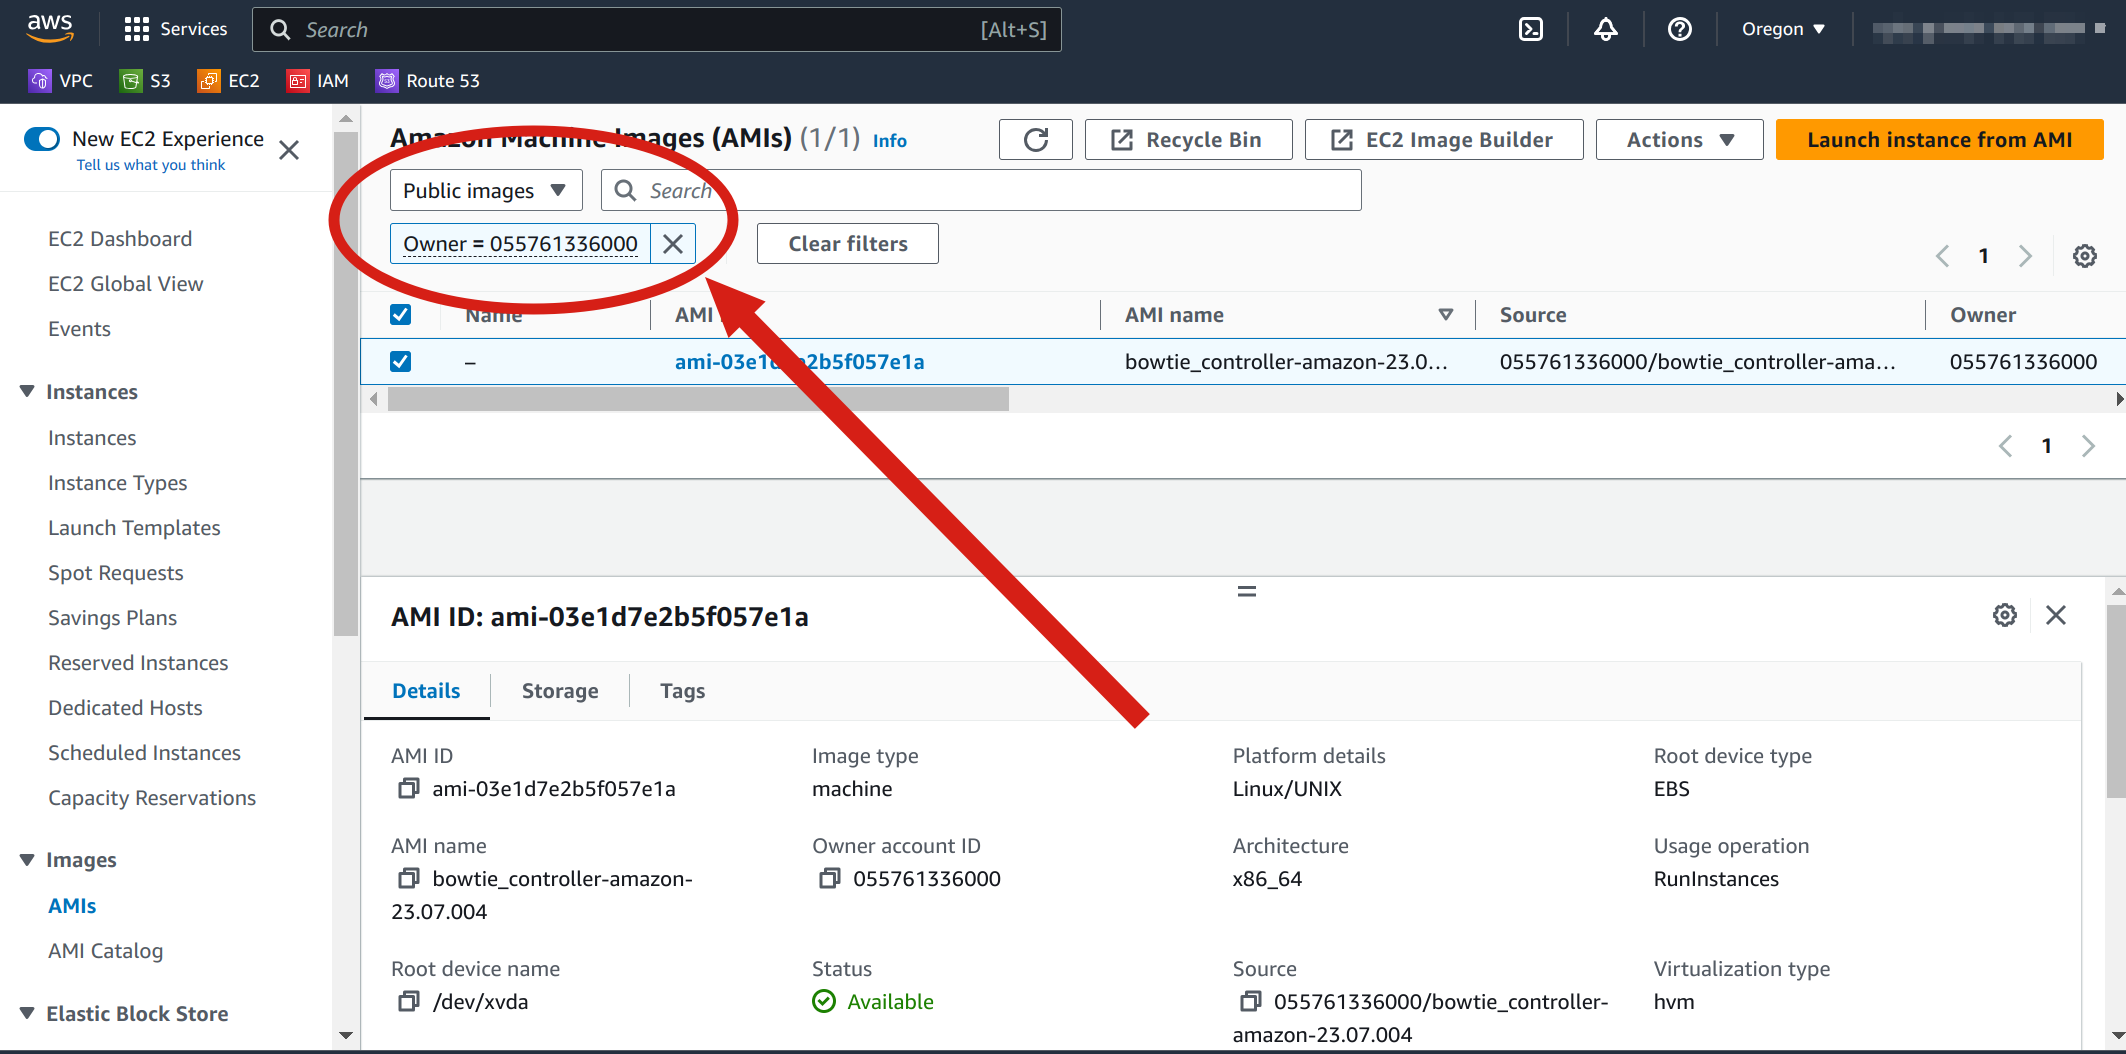Open the account menu in header
This screenshot has width=2126, height=1054.
click(1988, 29)
